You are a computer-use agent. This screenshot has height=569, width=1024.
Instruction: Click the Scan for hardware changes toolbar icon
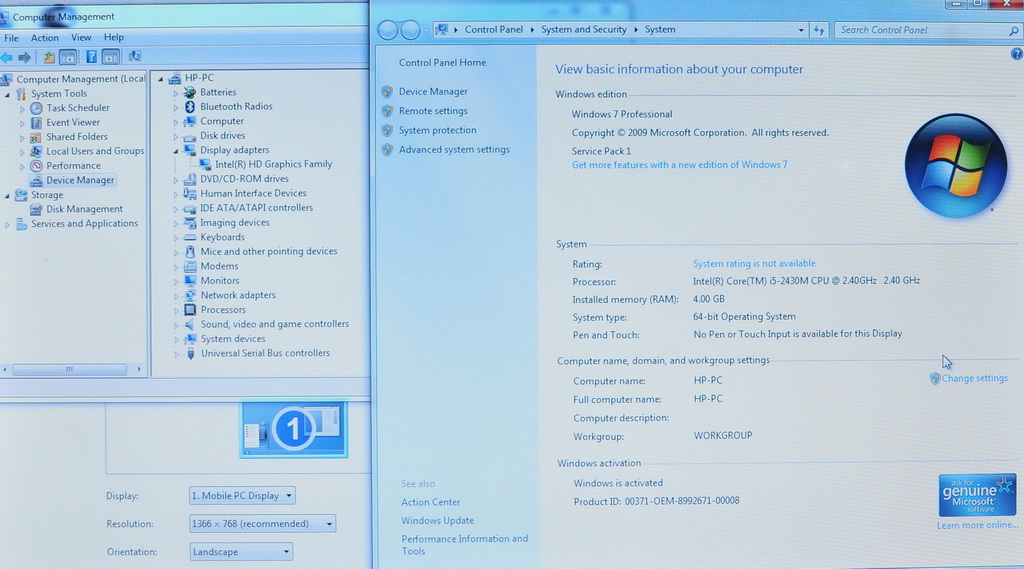135,56
